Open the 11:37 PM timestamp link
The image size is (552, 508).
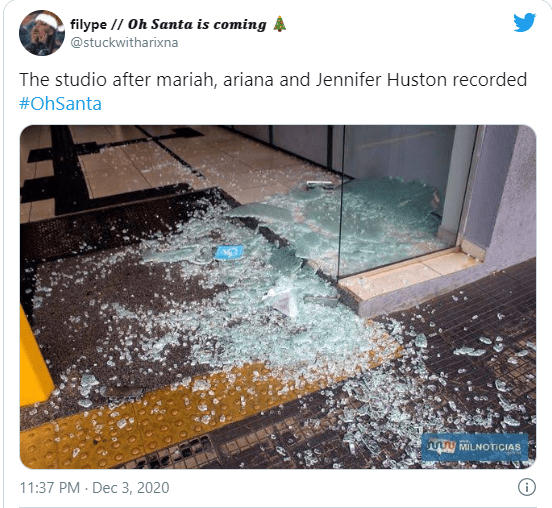(x=50, y=488)
